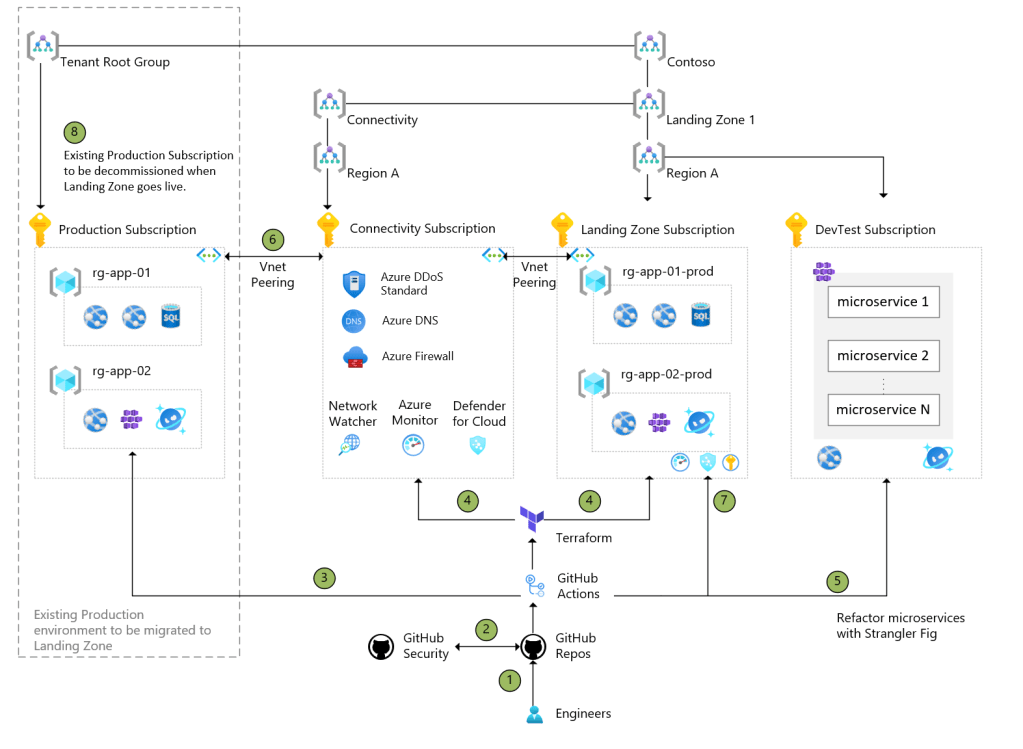The width and height of the screenshot is (1023, 749).
Task: Click the Terraform logo icon
Action: (x=531, y=518)
